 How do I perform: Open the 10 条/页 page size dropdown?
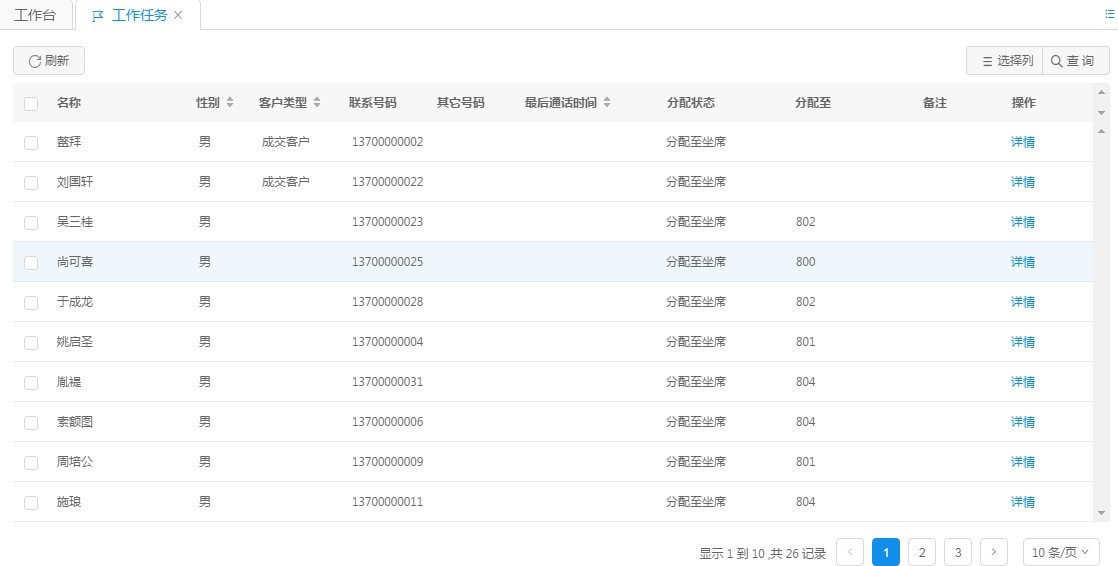point(1061,552)
